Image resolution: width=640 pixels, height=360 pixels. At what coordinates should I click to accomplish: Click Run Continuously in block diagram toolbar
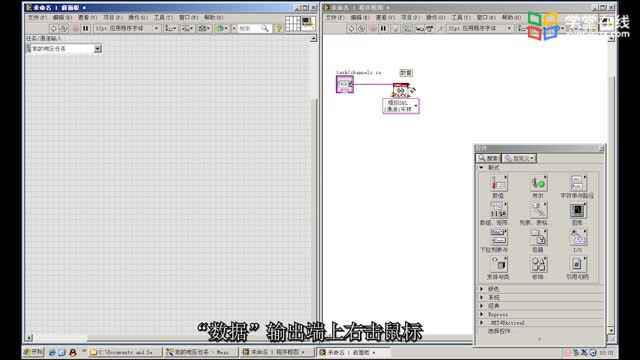tap(362, 28)
